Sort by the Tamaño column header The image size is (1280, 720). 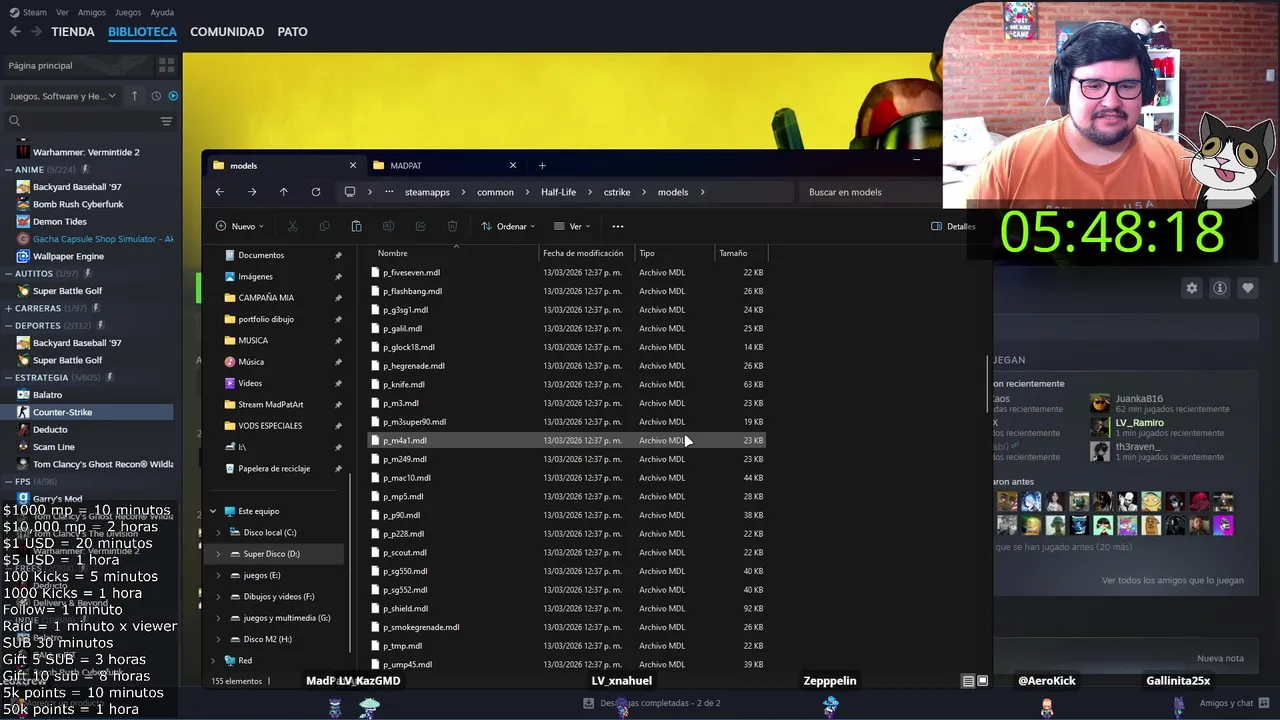741,253
